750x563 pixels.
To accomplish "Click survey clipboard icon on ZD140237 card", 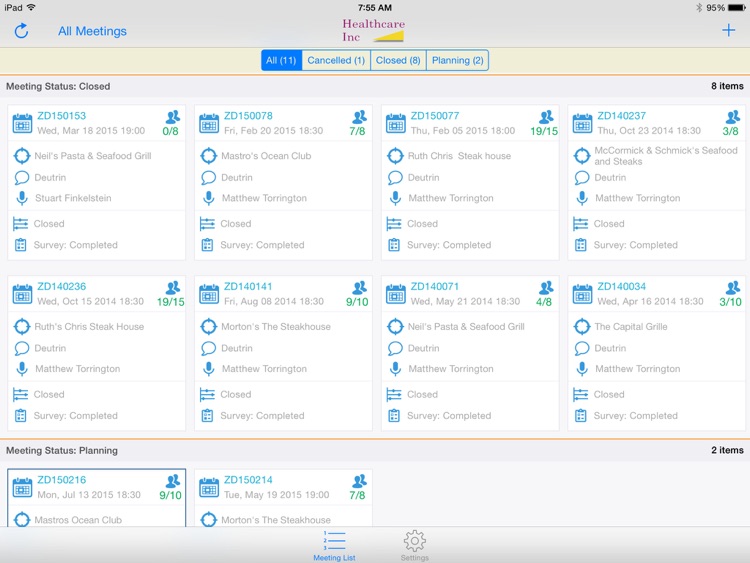I will (x=581, y=245).
